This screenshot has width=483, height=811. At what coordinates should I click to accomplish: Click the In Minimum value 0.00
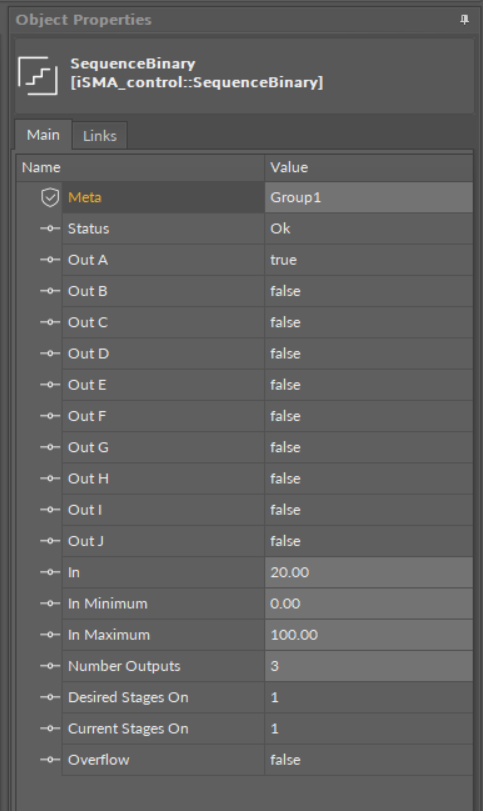tap(369, 603)
